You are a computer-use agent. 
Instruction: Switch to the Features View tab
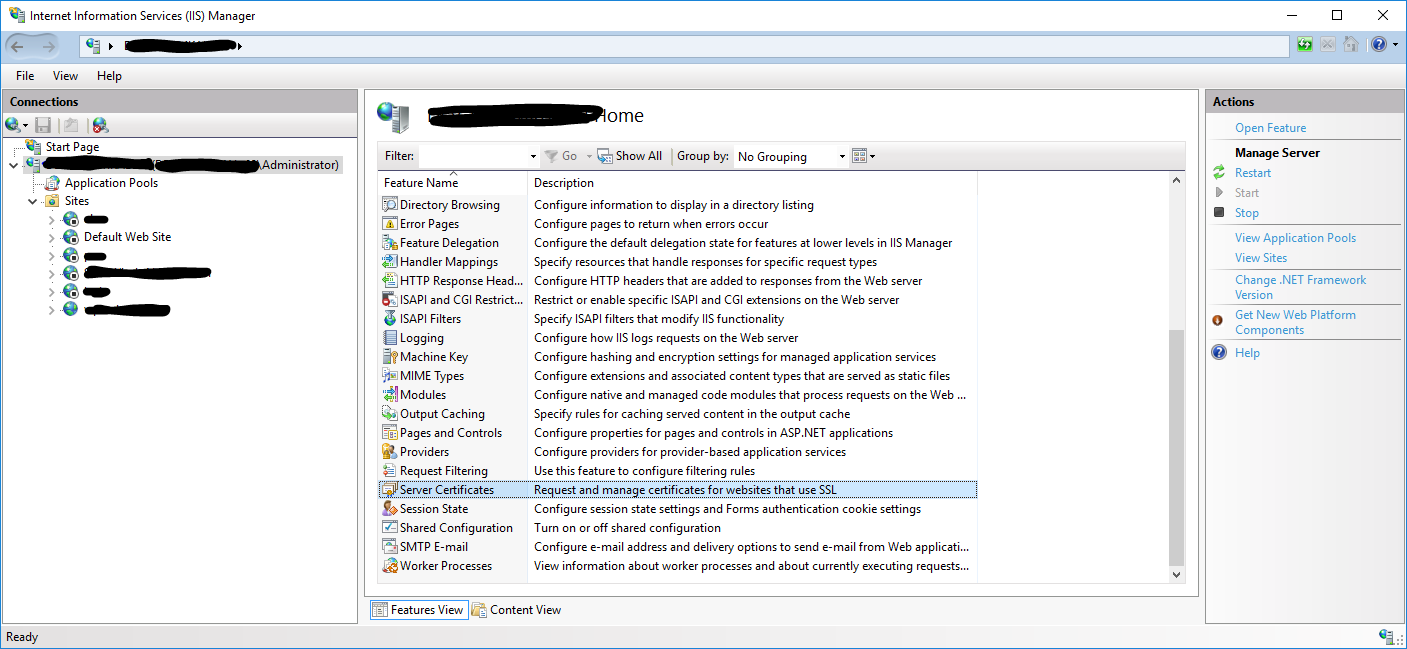coord(418,610)
